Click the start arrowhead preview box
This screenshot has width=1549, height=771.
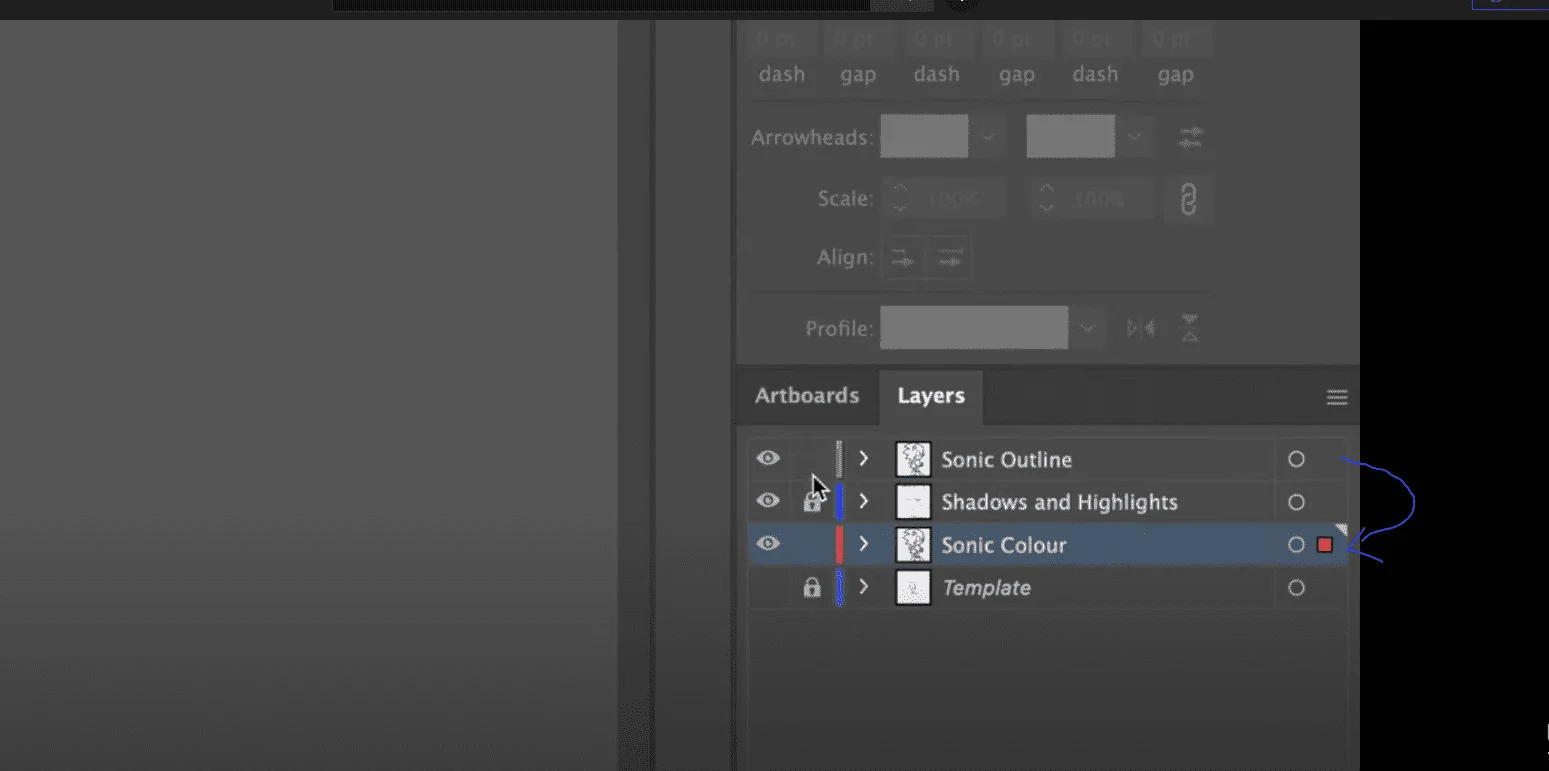(924, 137)
